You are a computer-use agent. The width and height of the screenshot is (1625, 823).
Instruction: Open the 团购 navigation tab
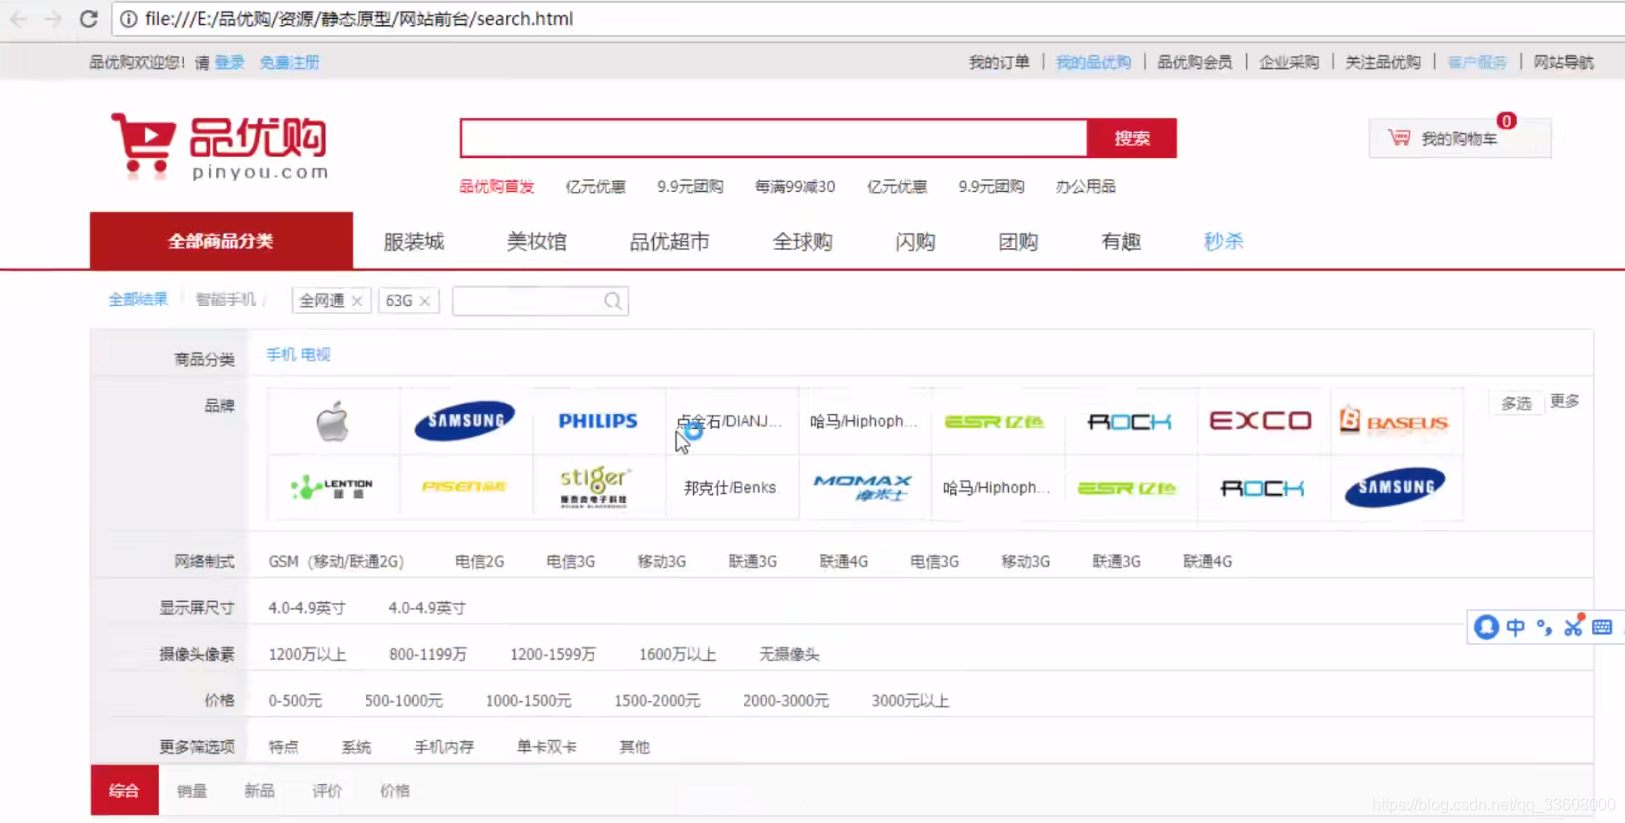click(1018, 241)
